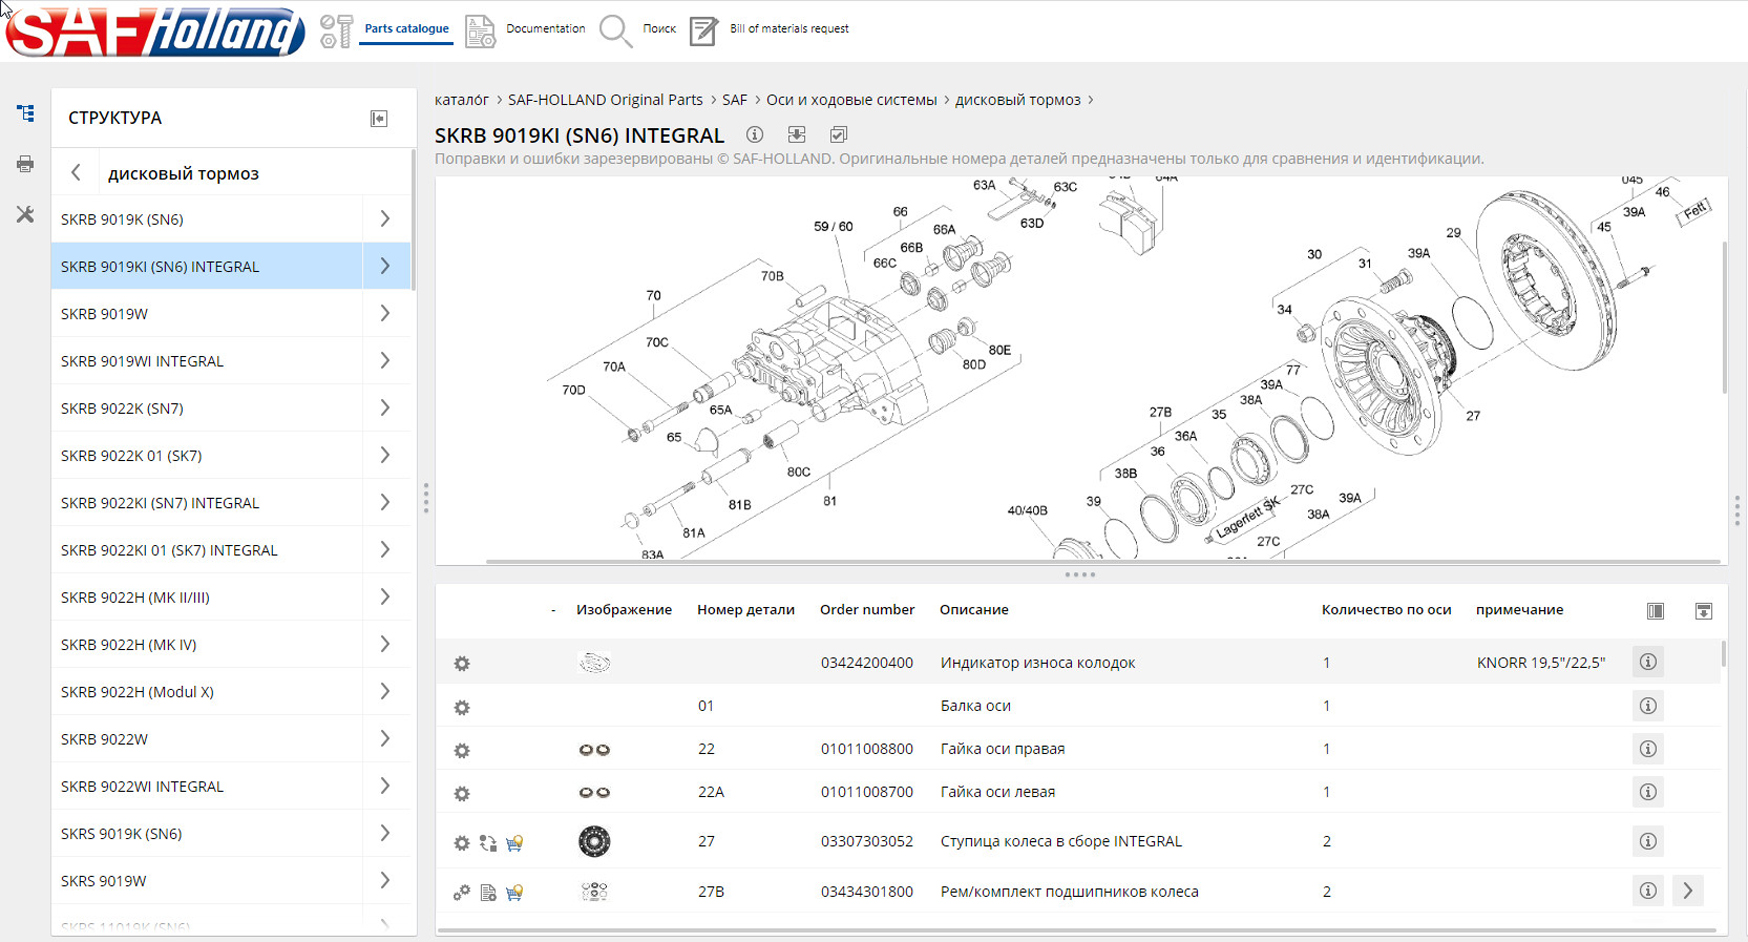The width and height of the screenshot is (1748, 942).
Task: Expand SKRB 9022K (SN7) chevron
Action: click(x=385, y=408)
